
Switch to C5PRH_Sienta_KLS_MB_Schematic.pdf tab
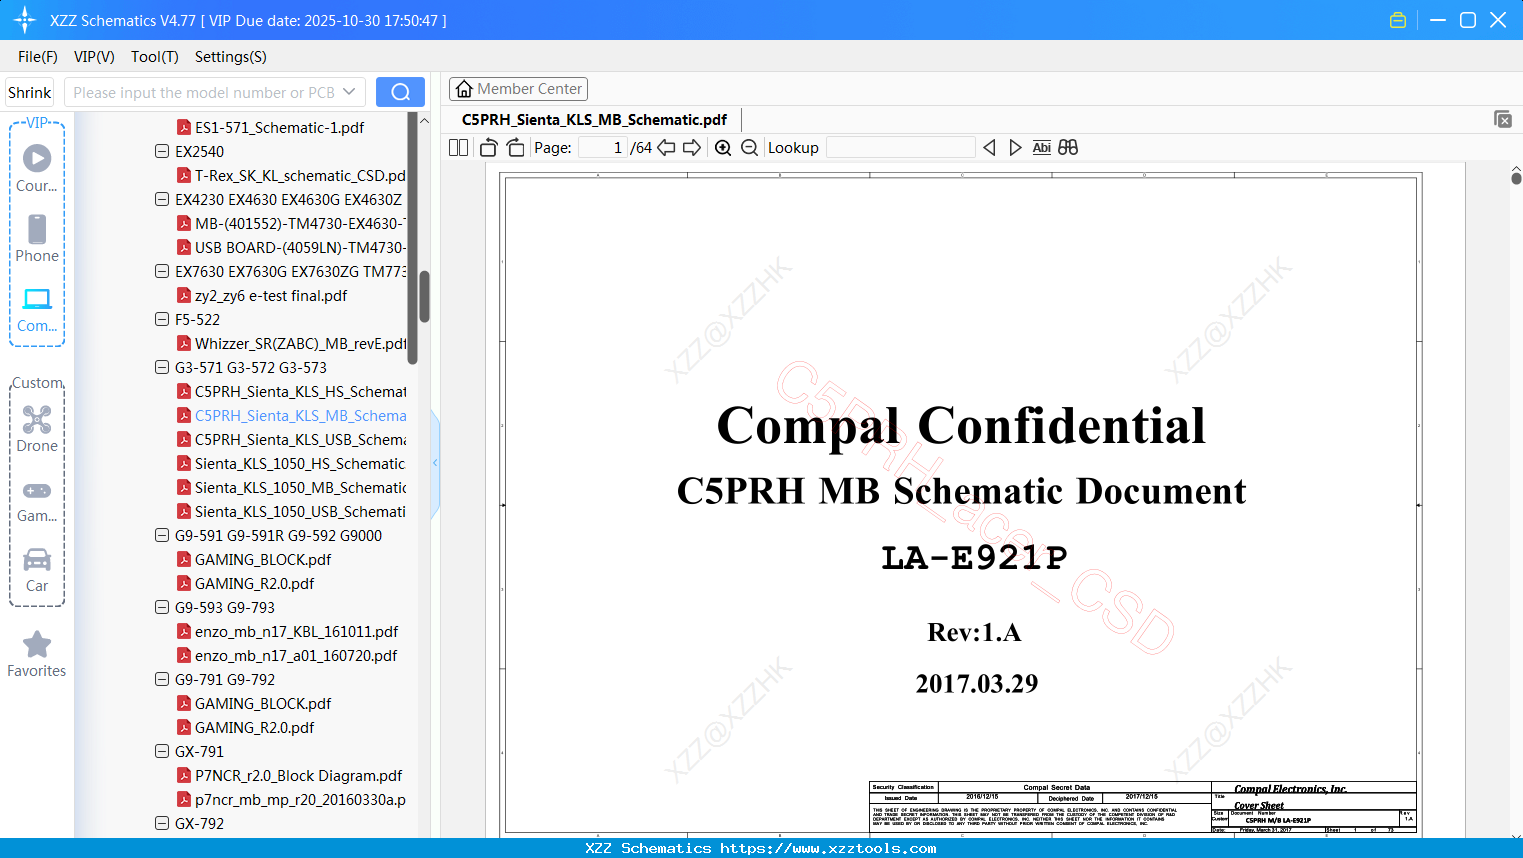pos(594,120)
